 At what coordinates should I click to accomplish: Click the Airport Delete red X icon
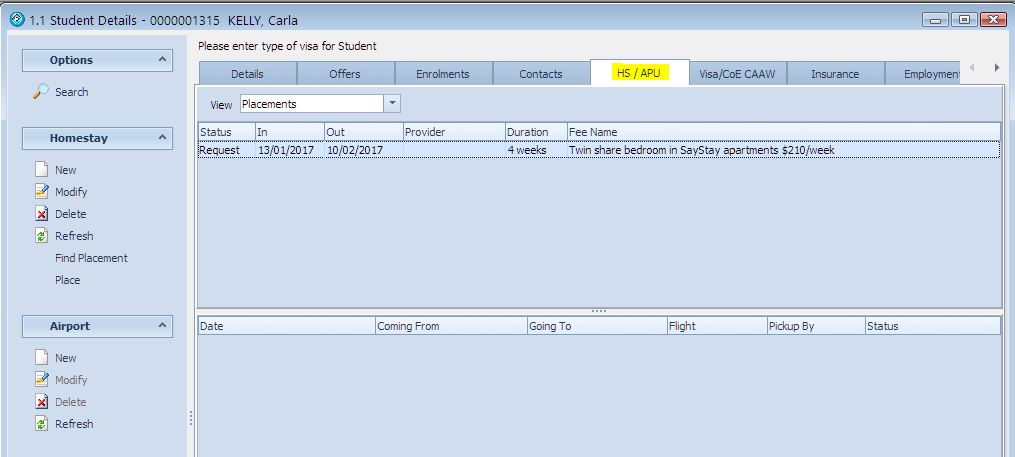pyautogui.click(x=41, y=402)
